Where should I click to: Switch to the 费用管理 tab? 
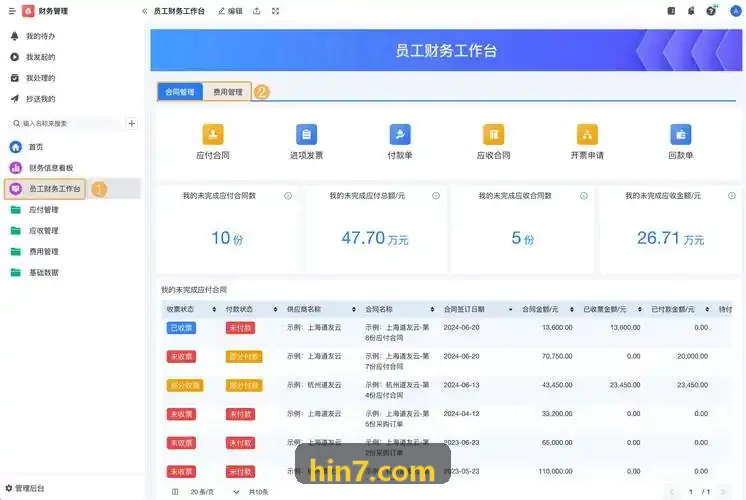227,92
